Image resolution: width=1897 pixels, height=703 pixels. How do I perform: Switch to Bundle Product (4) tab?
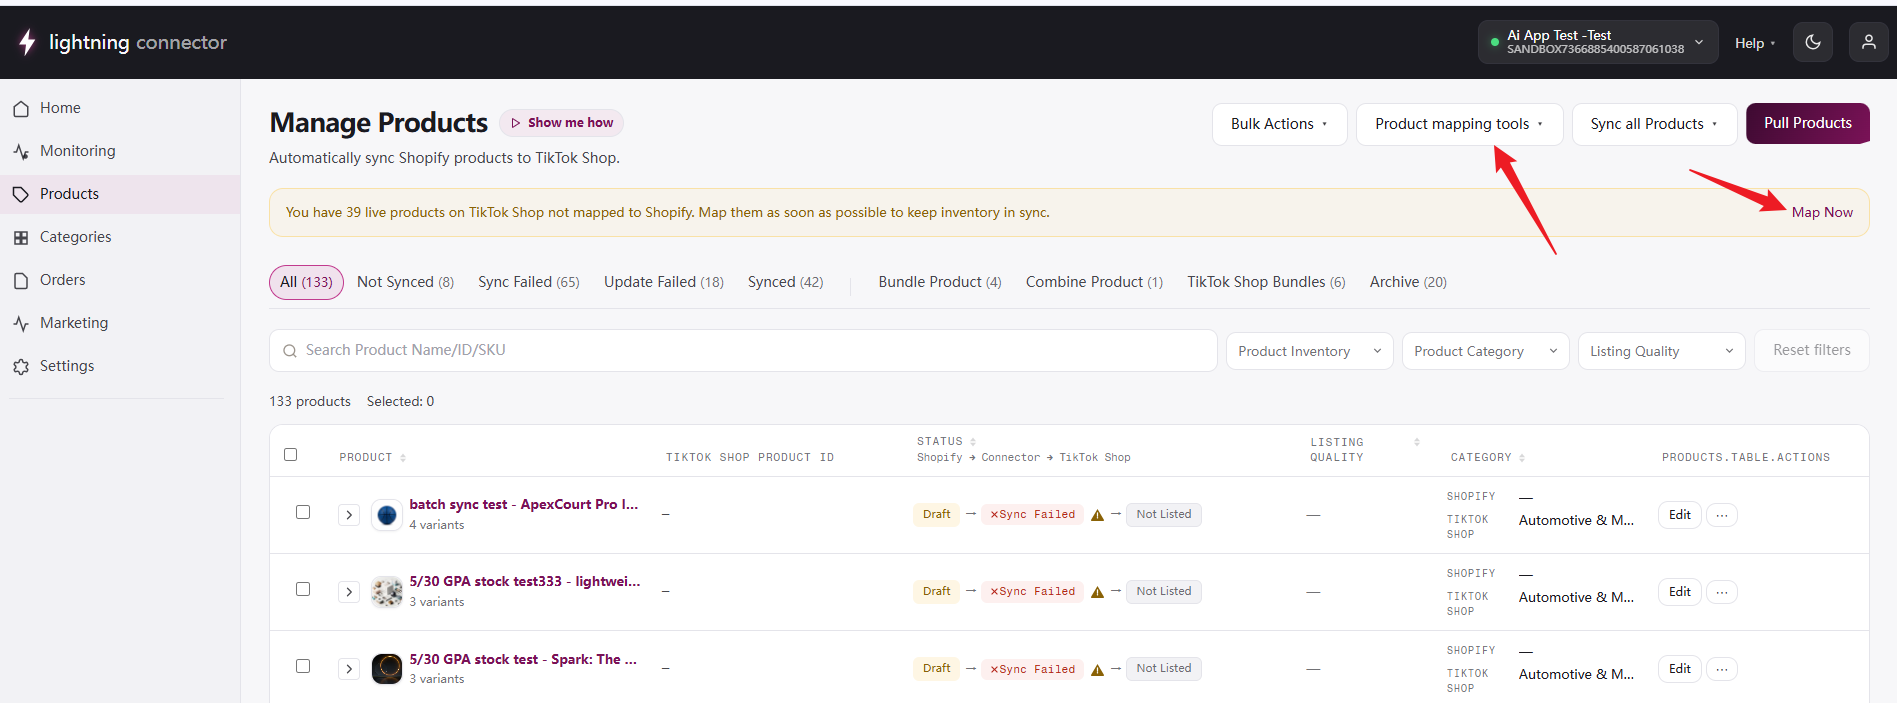click(940, 282)
